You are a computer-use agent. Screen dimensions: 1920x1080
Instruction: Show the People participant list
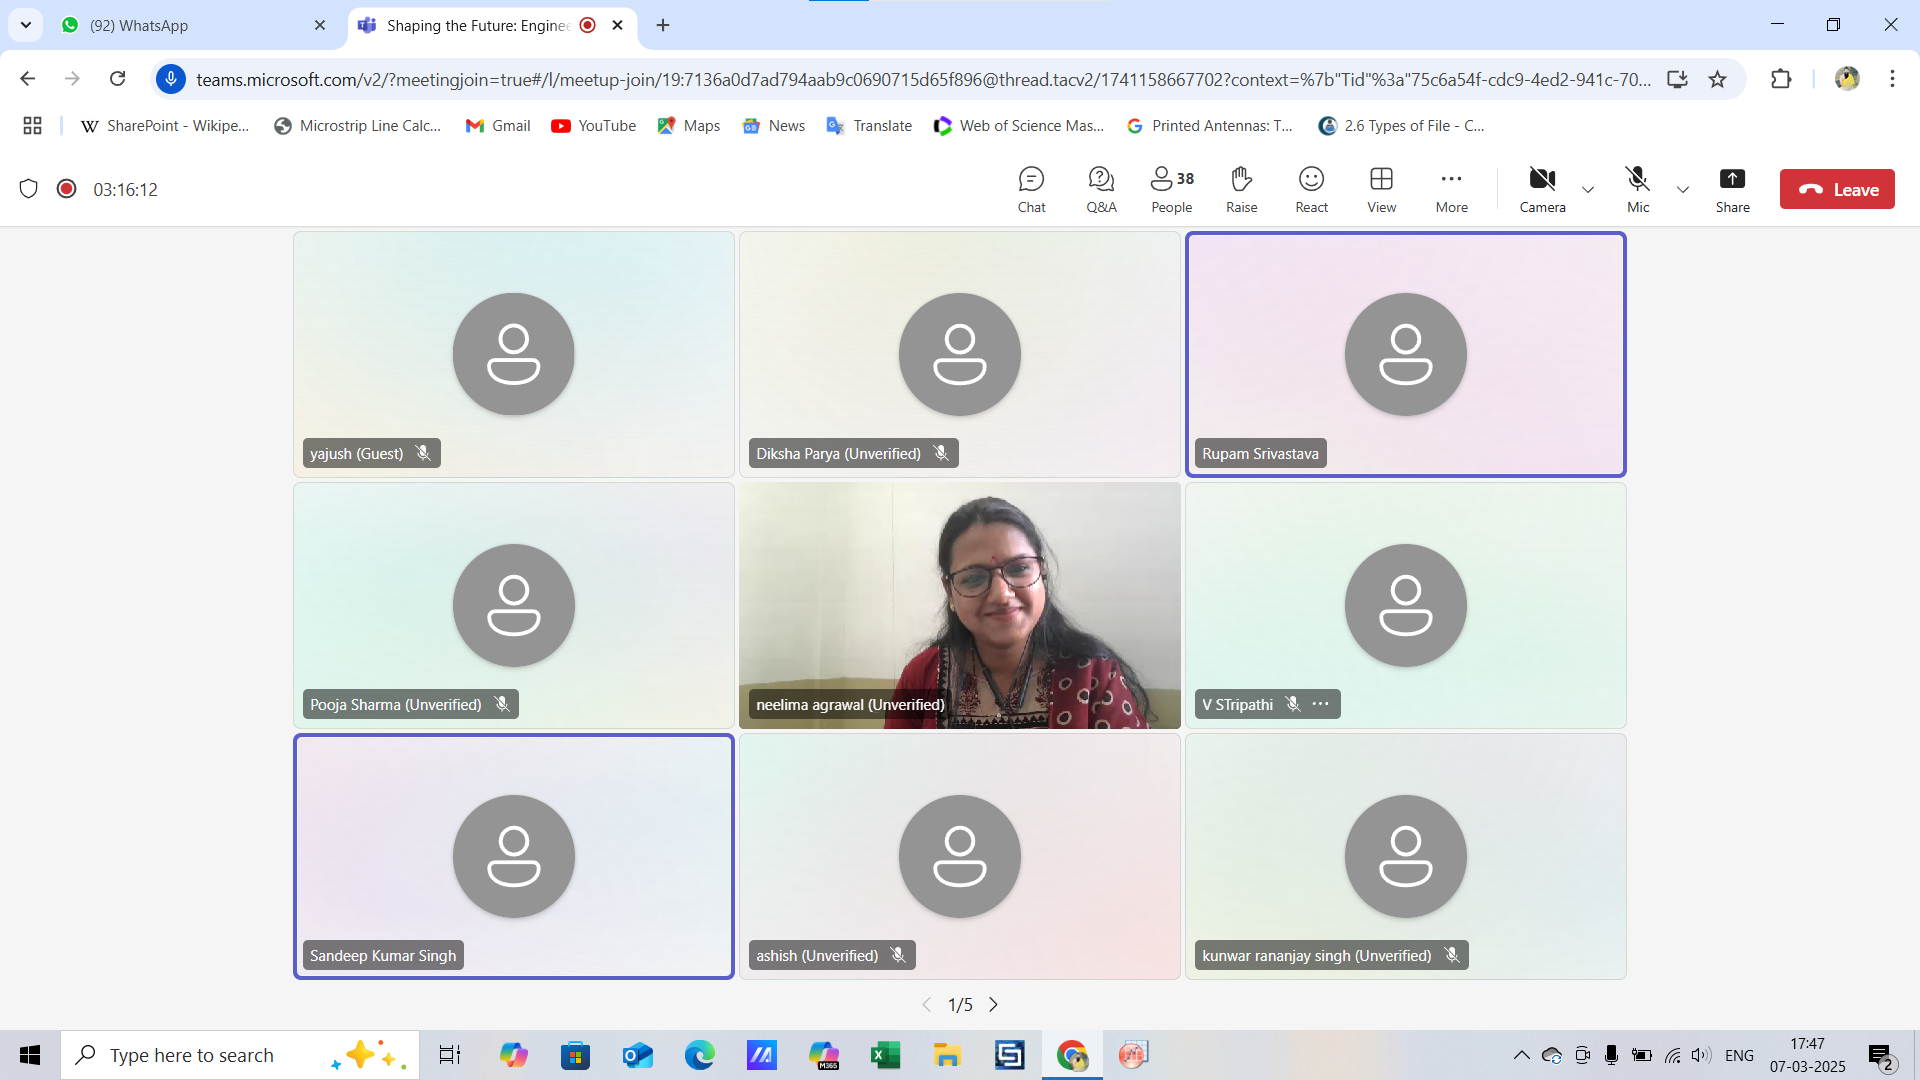coord(1171,189)
